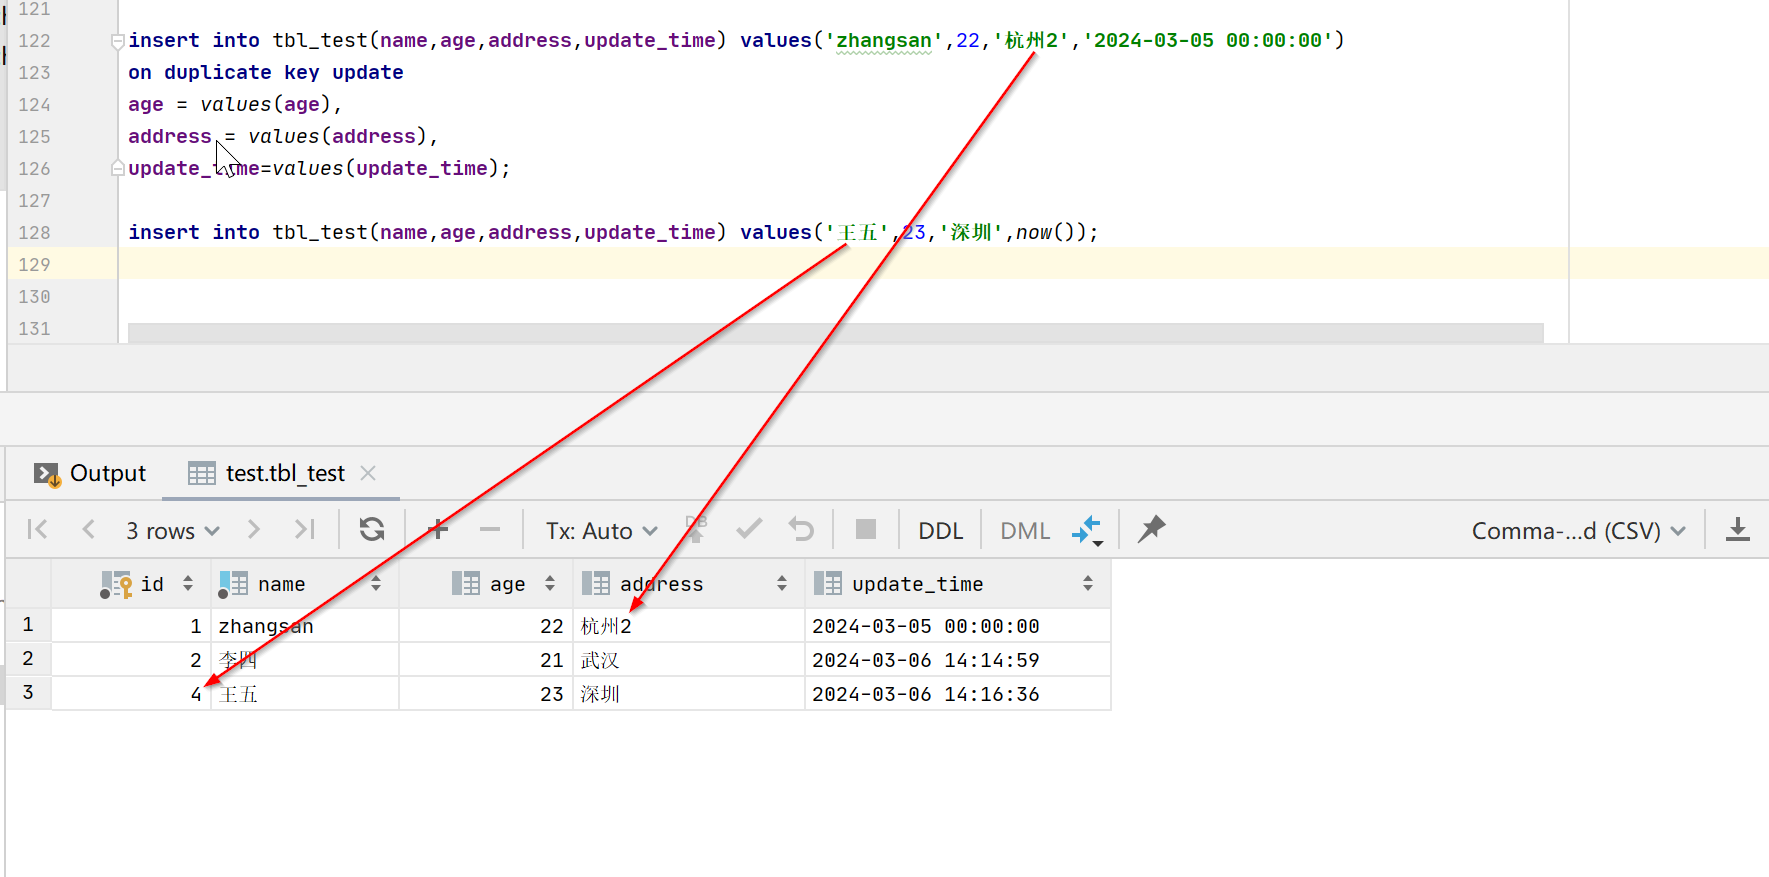Submit changes to database

pos(695,529)
